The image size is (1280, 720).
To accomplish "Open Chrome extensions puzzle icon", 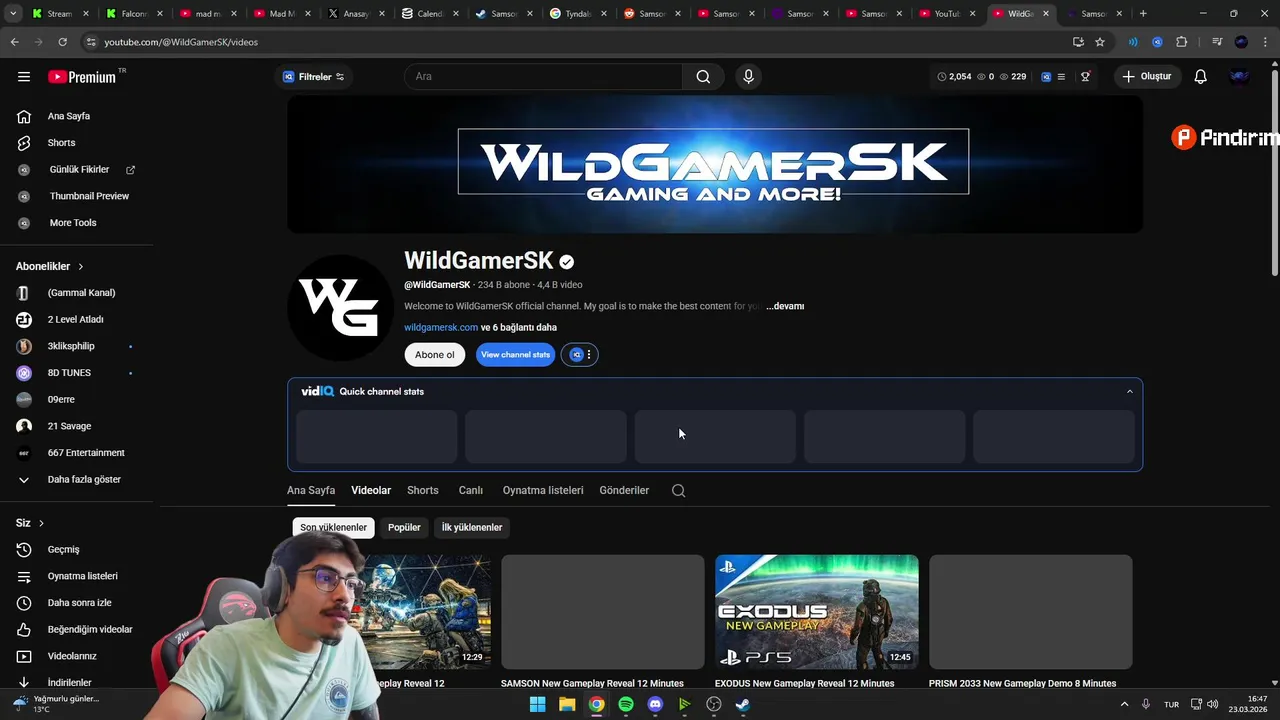I will point(1182,42).
